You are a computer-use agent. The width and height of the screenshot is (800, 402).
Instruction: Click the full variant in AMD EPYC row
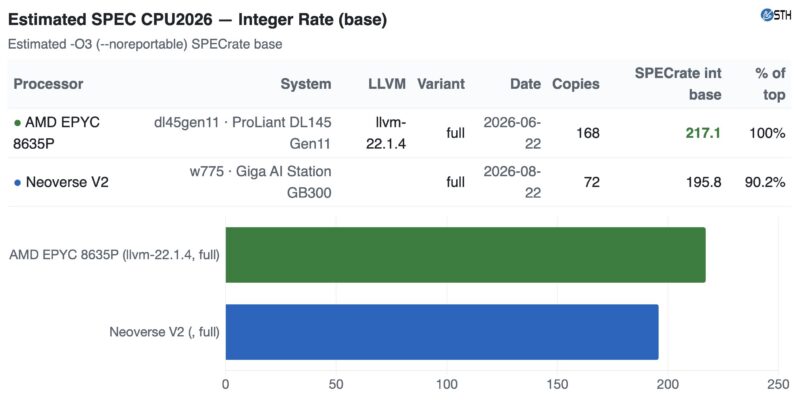coord(455,133)
